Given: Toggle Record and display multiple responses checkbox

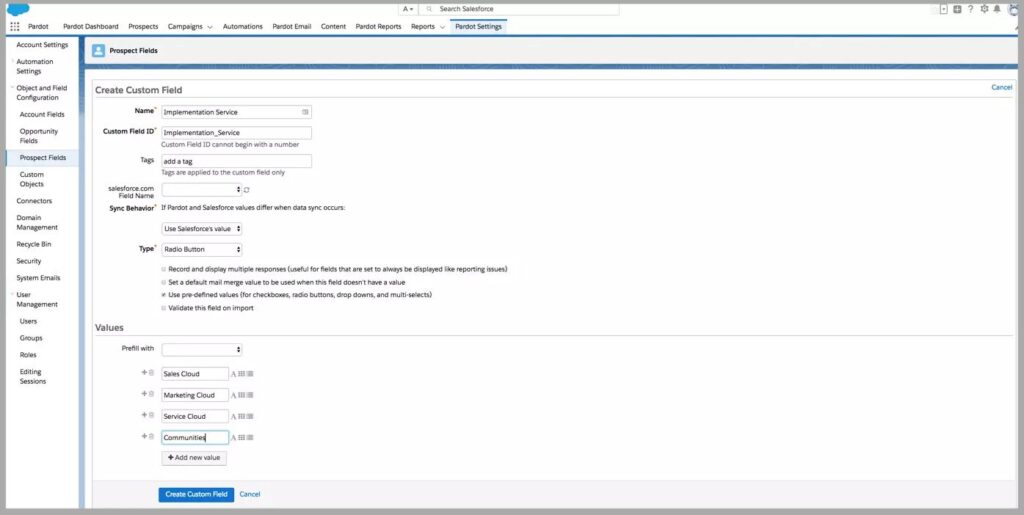Looking at the screenshot, I should (163, 269).
